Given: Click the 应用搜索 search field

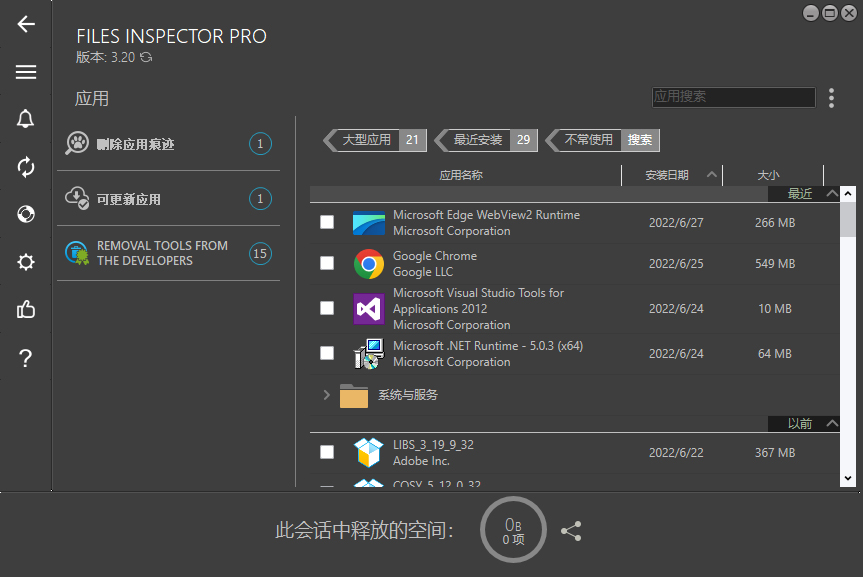Looking at the screenshot, I should tap(733, 97).
